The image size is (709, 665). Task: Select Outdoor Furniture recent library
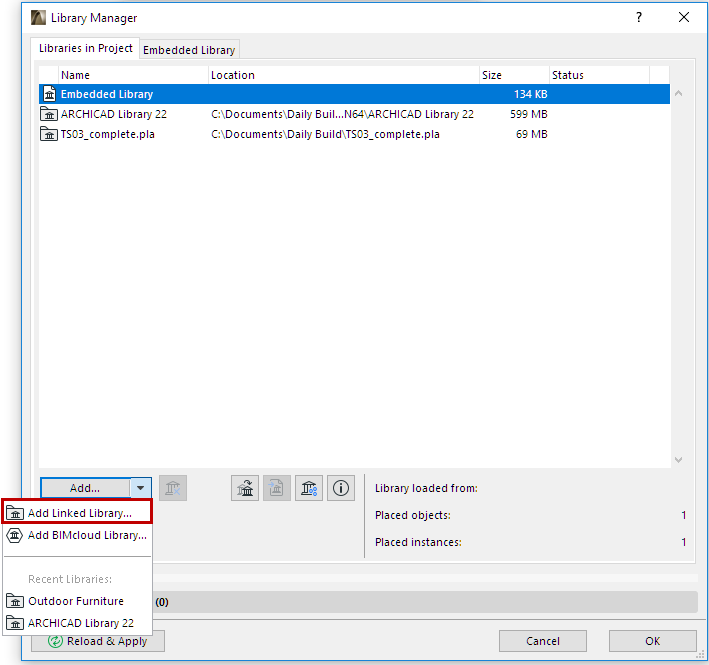coord(77,601)
